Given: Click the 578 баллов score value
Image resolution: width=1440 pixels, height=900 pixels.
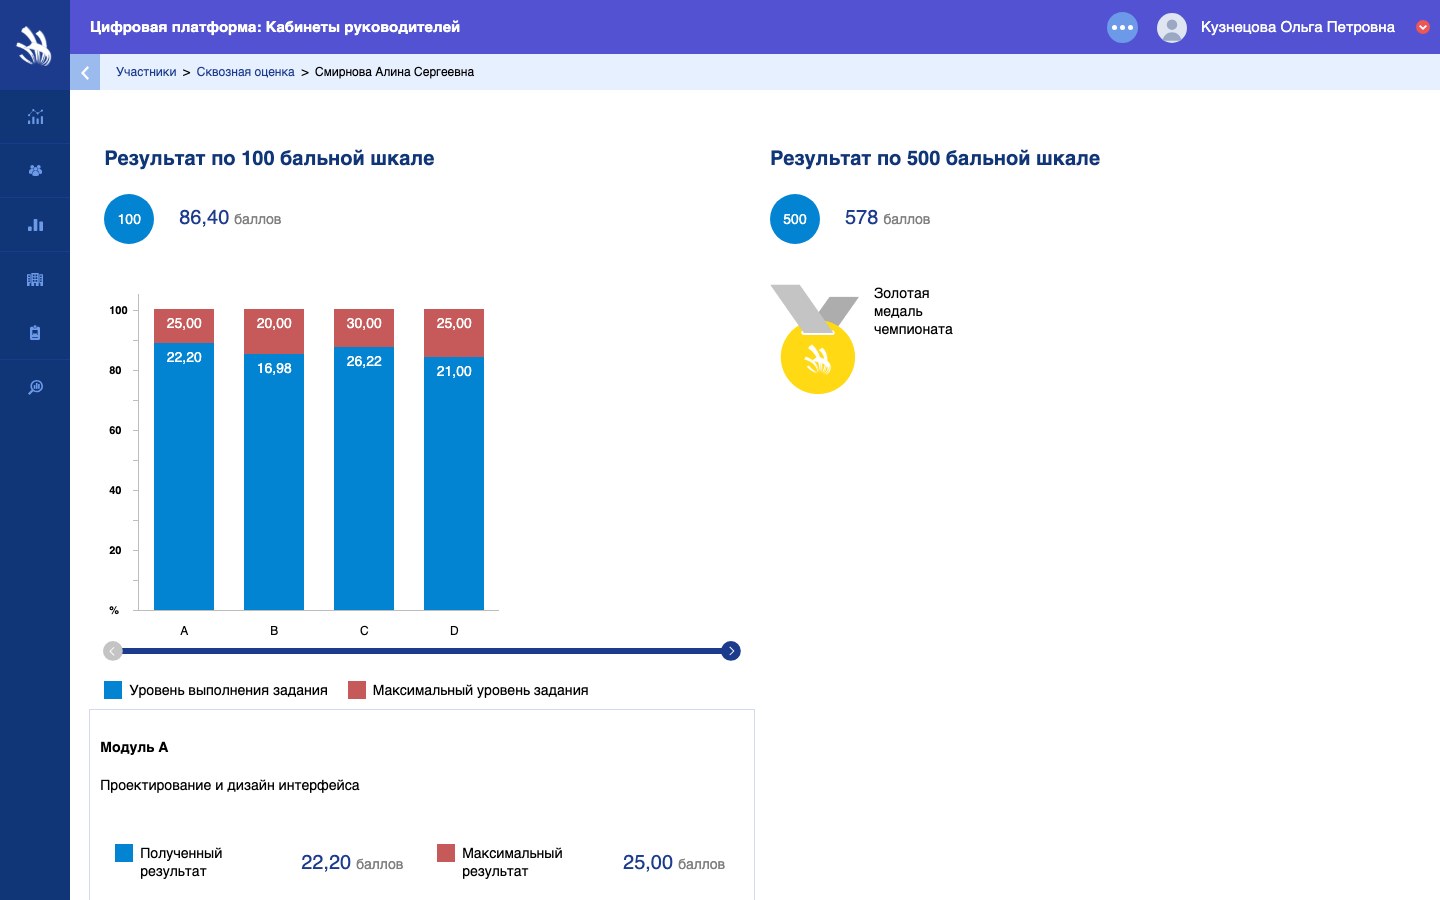Looking at the screenshot, I should 887,218.
